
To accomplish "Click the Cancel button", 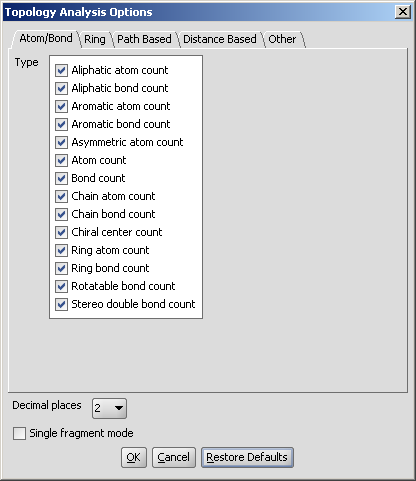I will pos(174,457).
